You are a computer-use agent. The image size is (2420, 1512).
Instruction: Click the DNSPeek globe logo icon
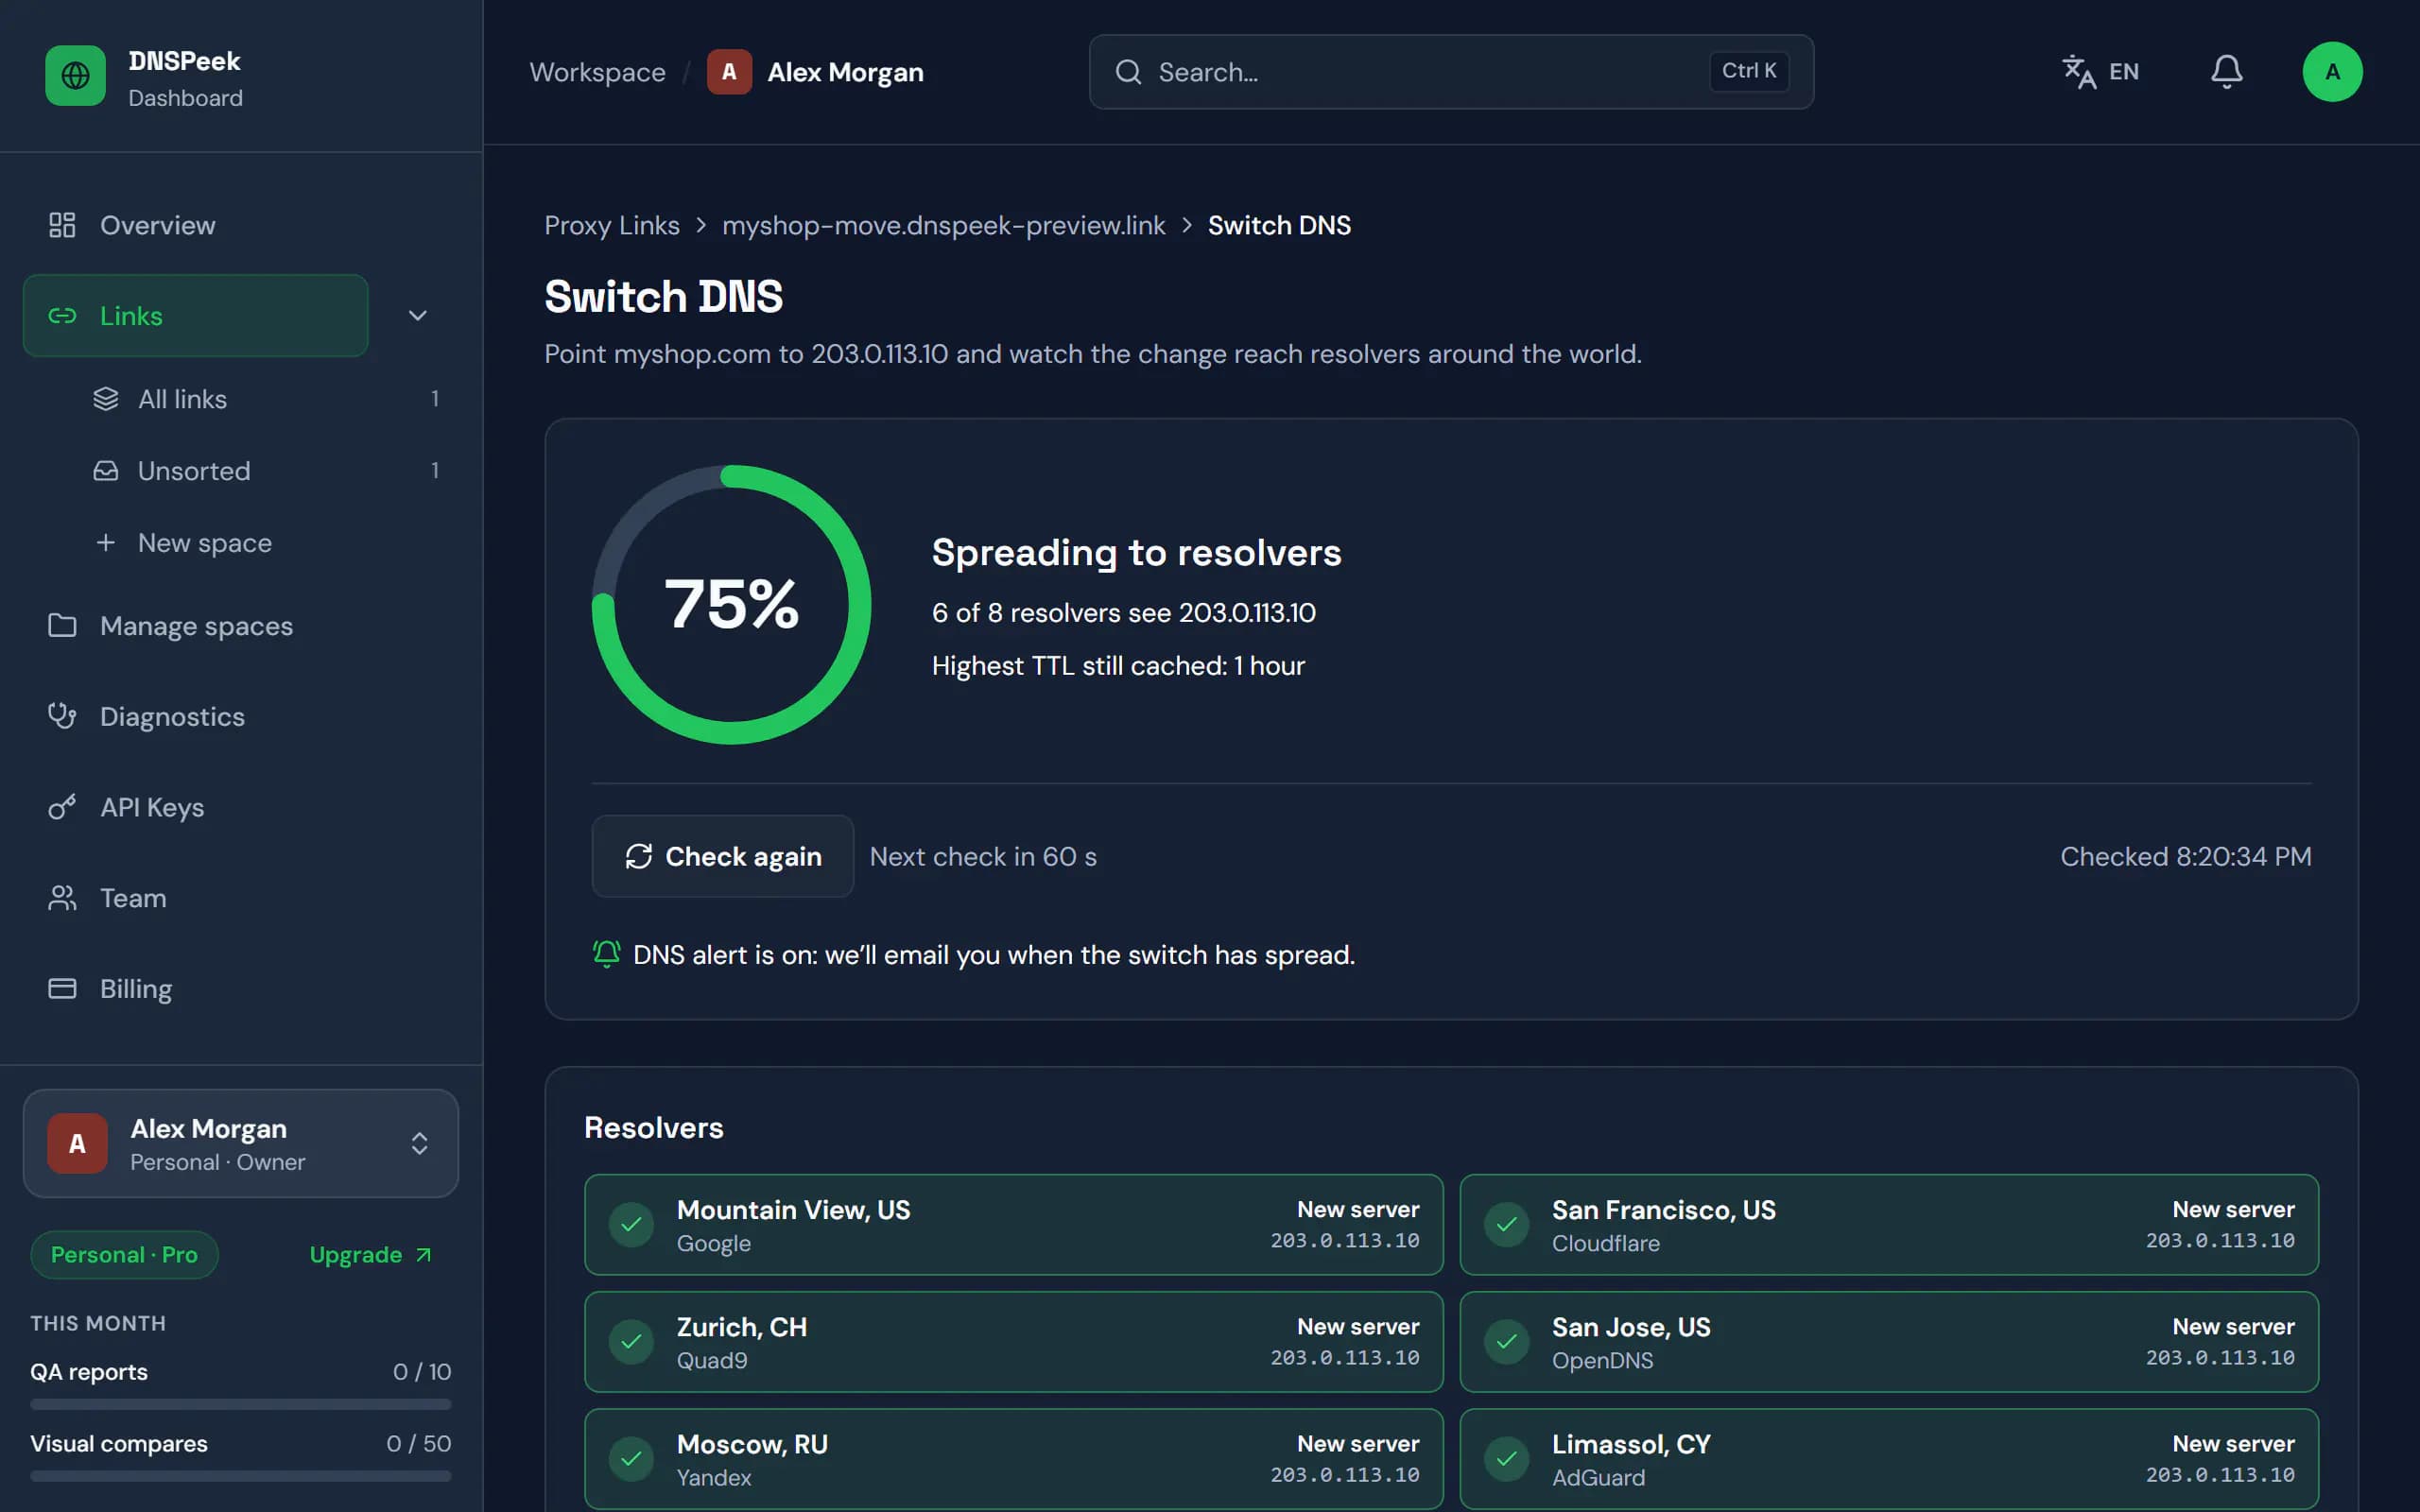(75, 75)
